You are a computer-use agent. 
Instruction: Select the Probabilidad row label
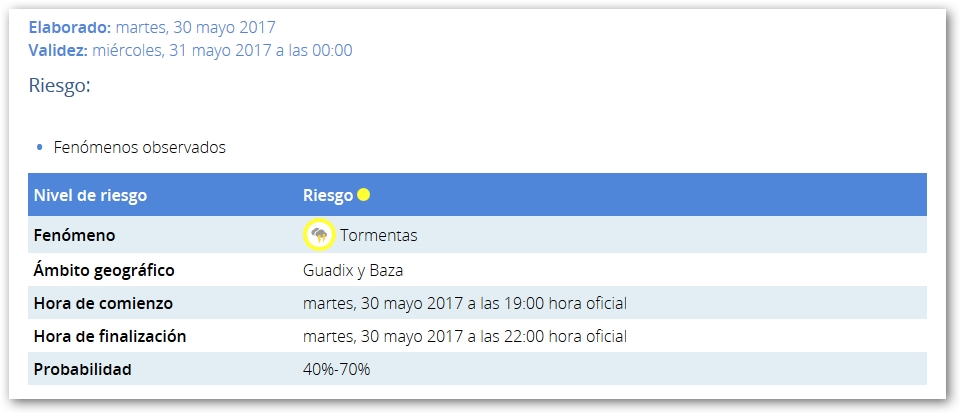(x=82, y=369)
